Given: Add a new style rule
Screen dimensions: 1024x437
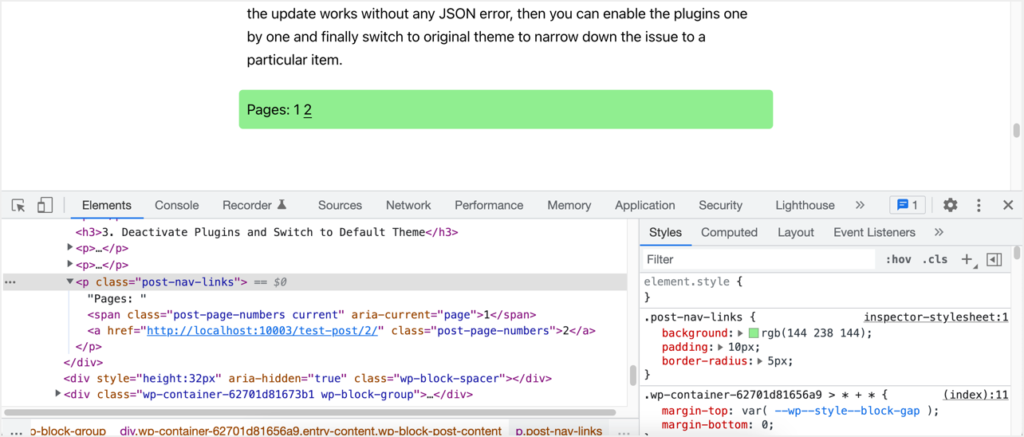Looking at the screenshot, I should [967, 259].
